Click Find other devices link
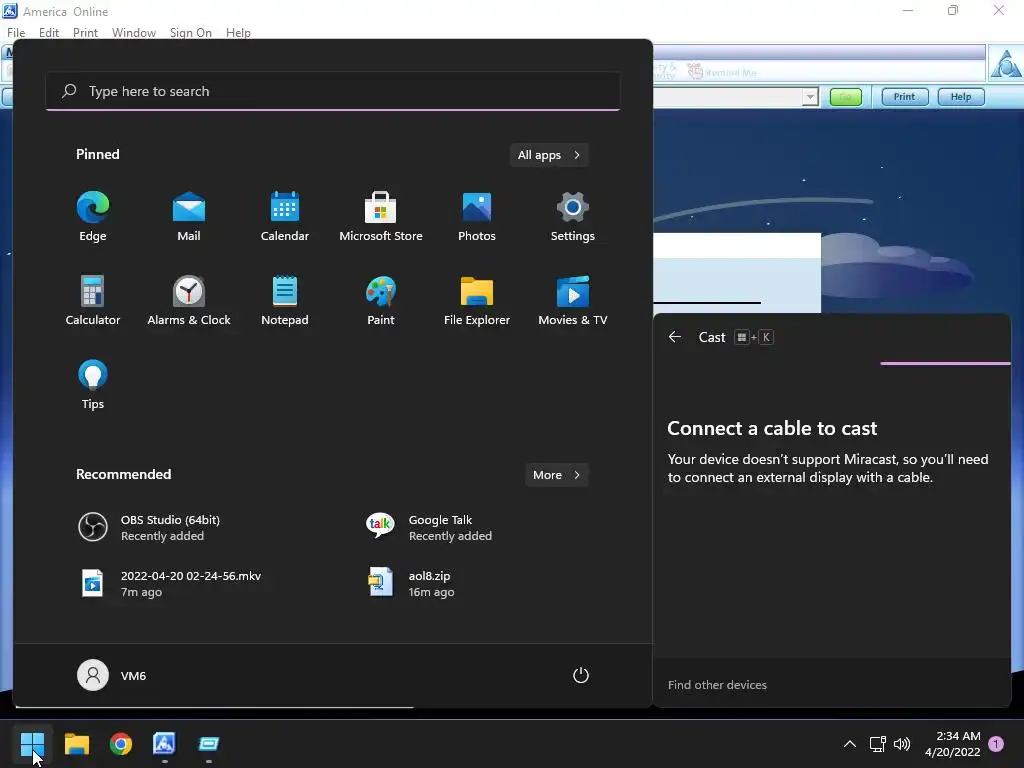Screen dimensions: 1024x768 [717, 685]
